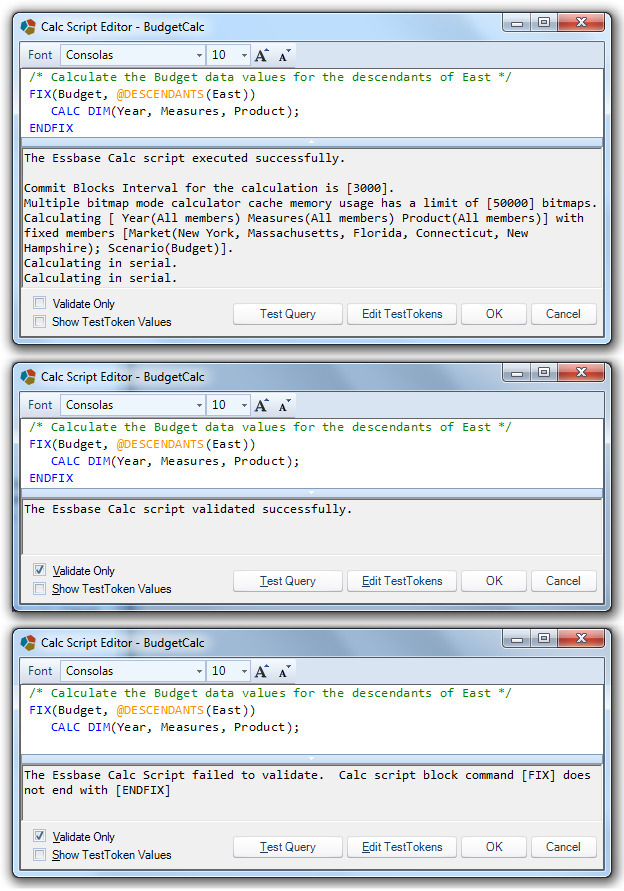Open font size 10 dropdown in top window

tap(244, 55)
